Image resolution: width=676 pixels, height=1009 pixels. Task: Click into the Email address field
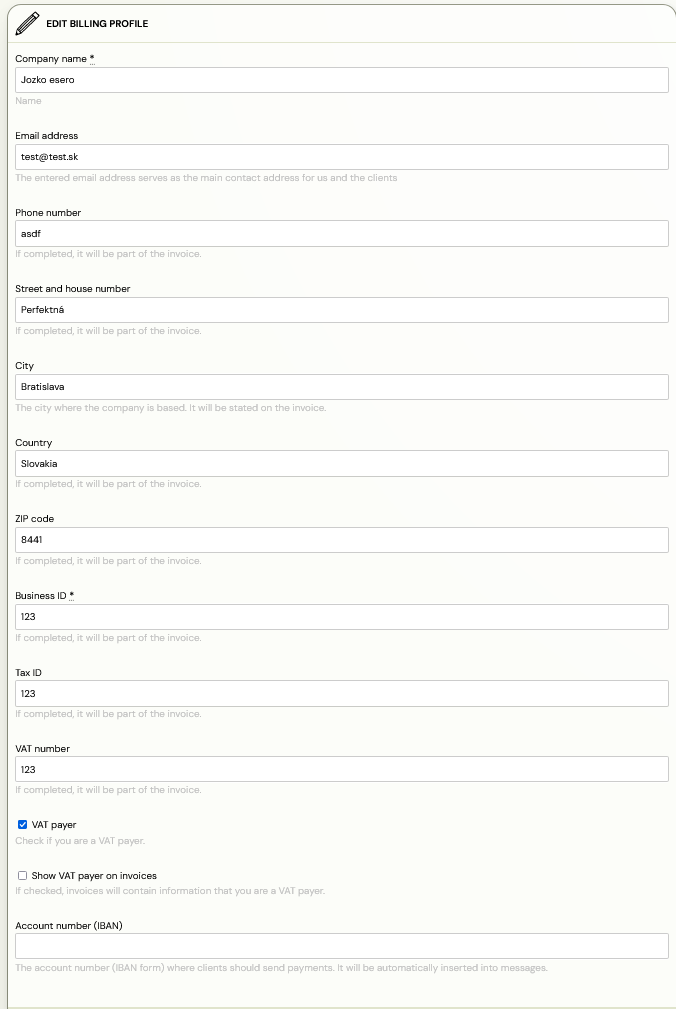click(x=342, y=157)
